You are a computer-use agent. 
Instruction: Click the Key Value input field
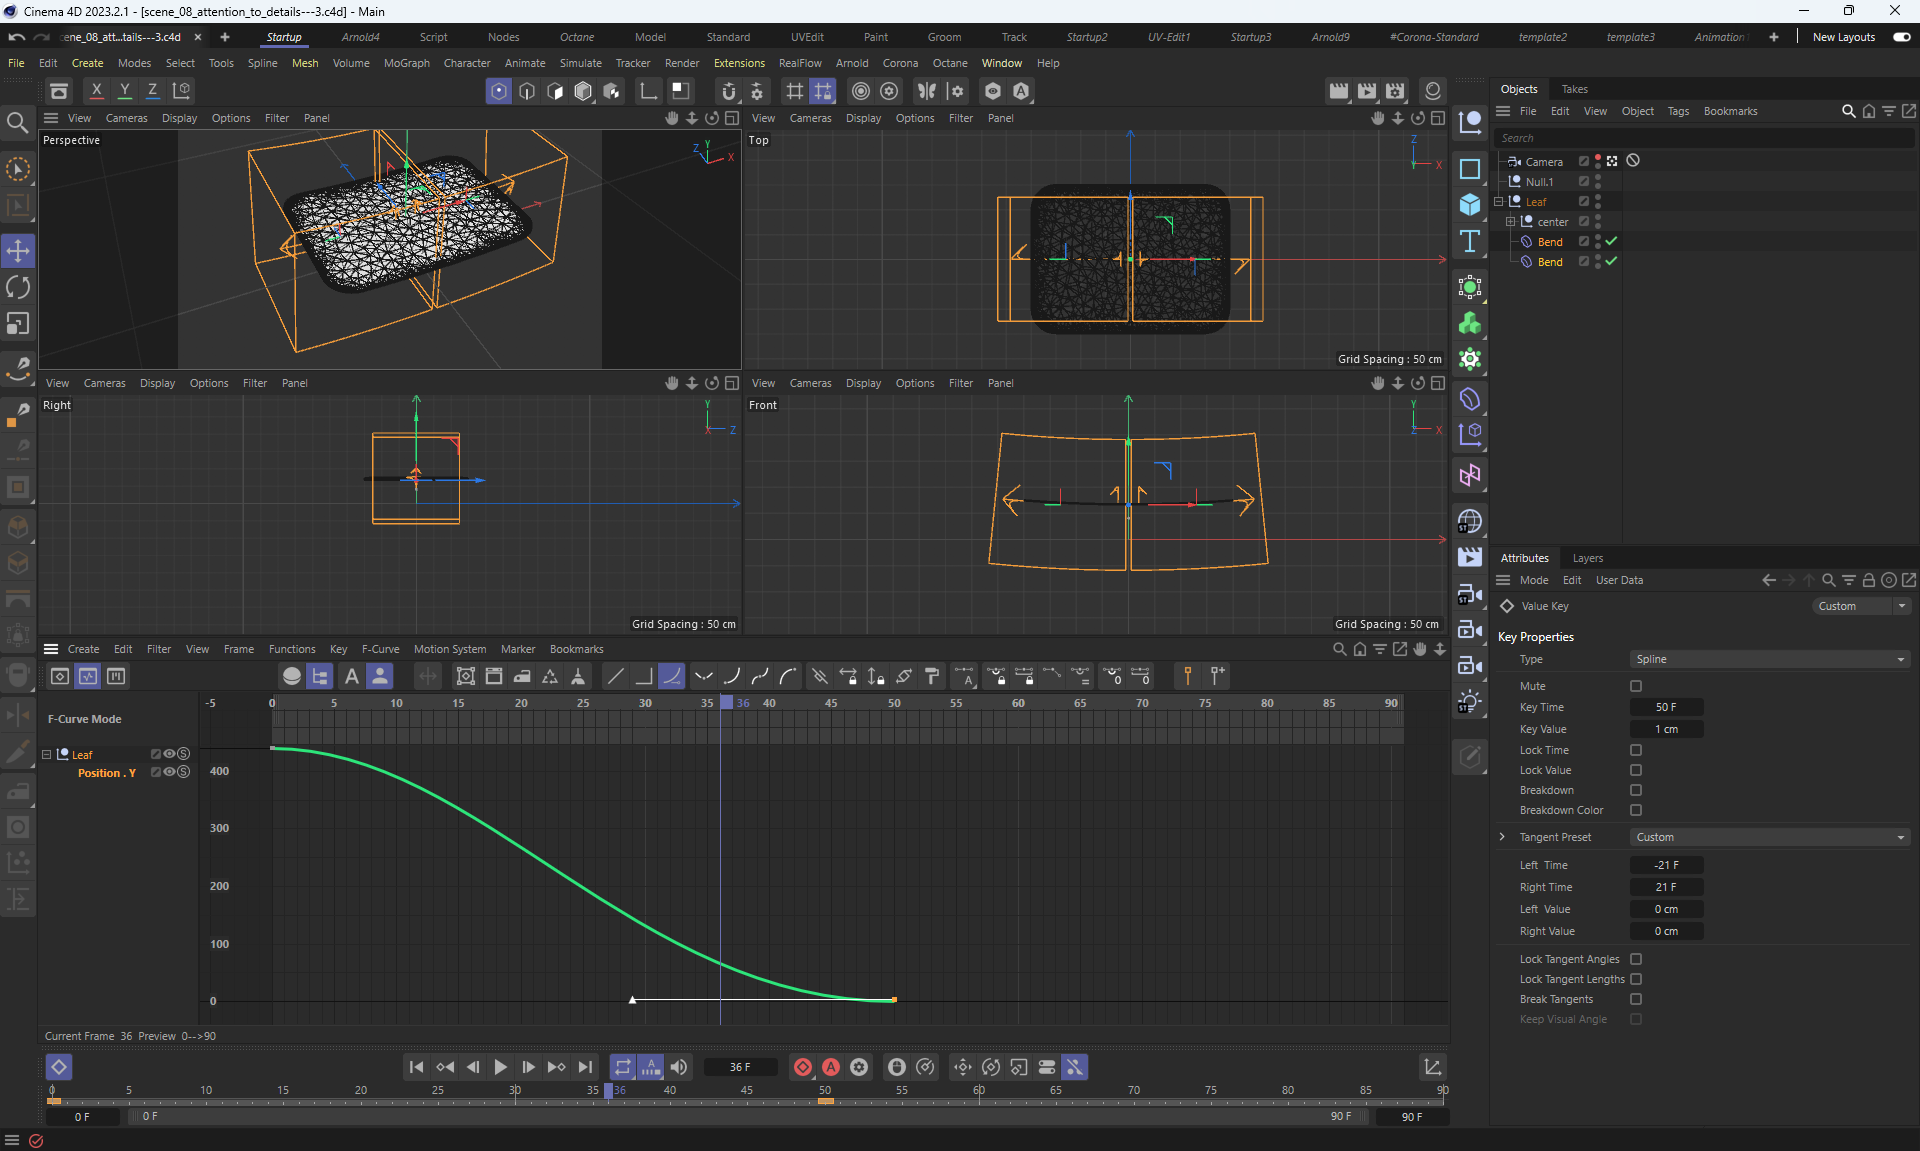pyautogui.click(x=1666, y=729)
